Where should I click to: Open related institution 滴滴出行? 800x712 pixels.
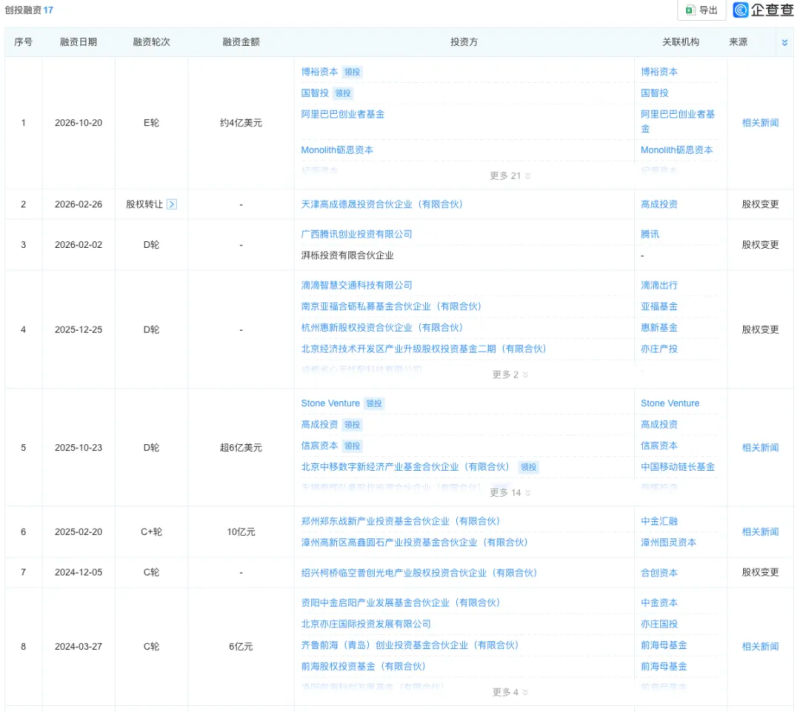tap(659, 285)
